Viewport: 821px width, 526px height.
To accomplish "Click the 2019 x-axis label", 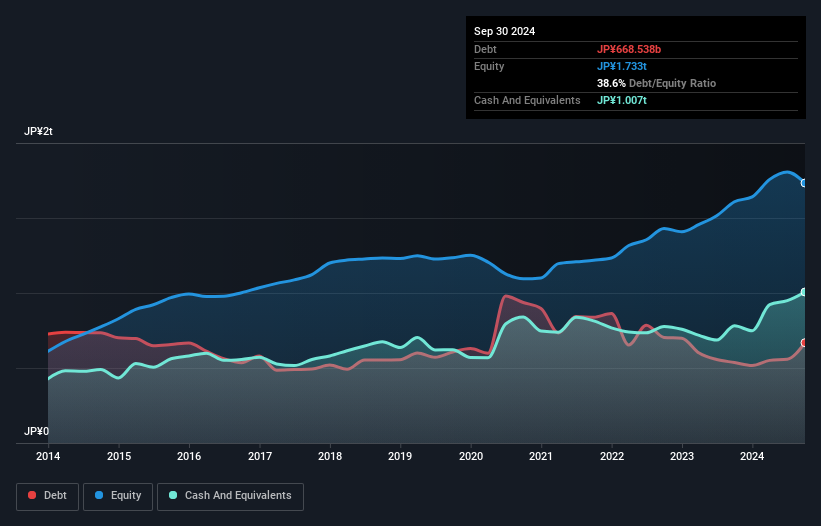I will point(400,456).
